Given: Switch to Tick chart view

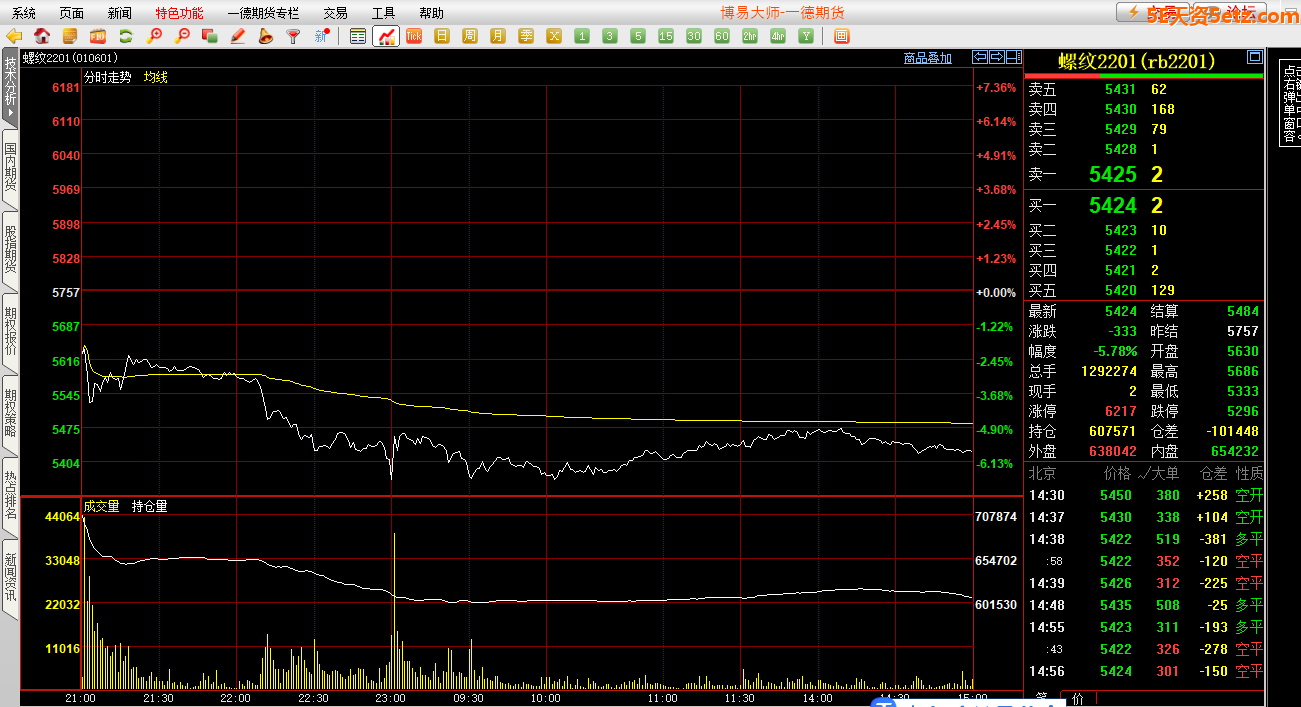Looking at the screenshot, I should [414, 36].
